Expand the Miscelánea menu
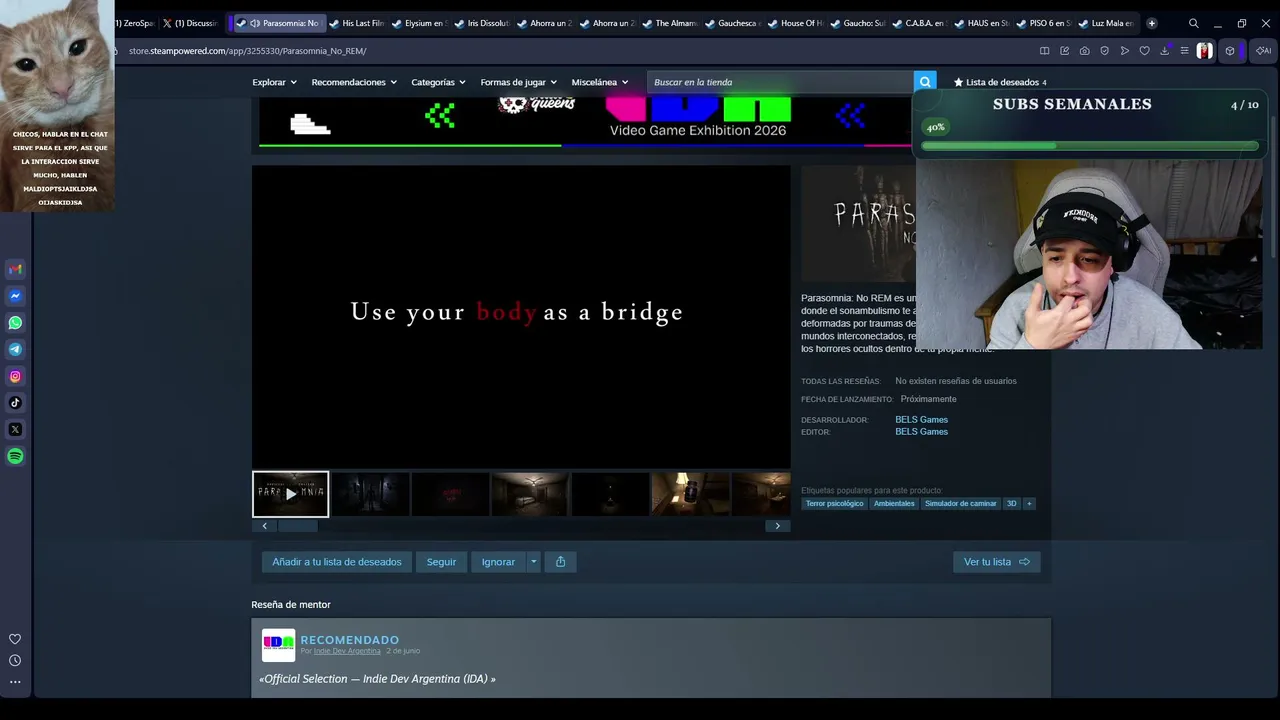Viewport: 1280px width, 720px height. pos(600,82)
